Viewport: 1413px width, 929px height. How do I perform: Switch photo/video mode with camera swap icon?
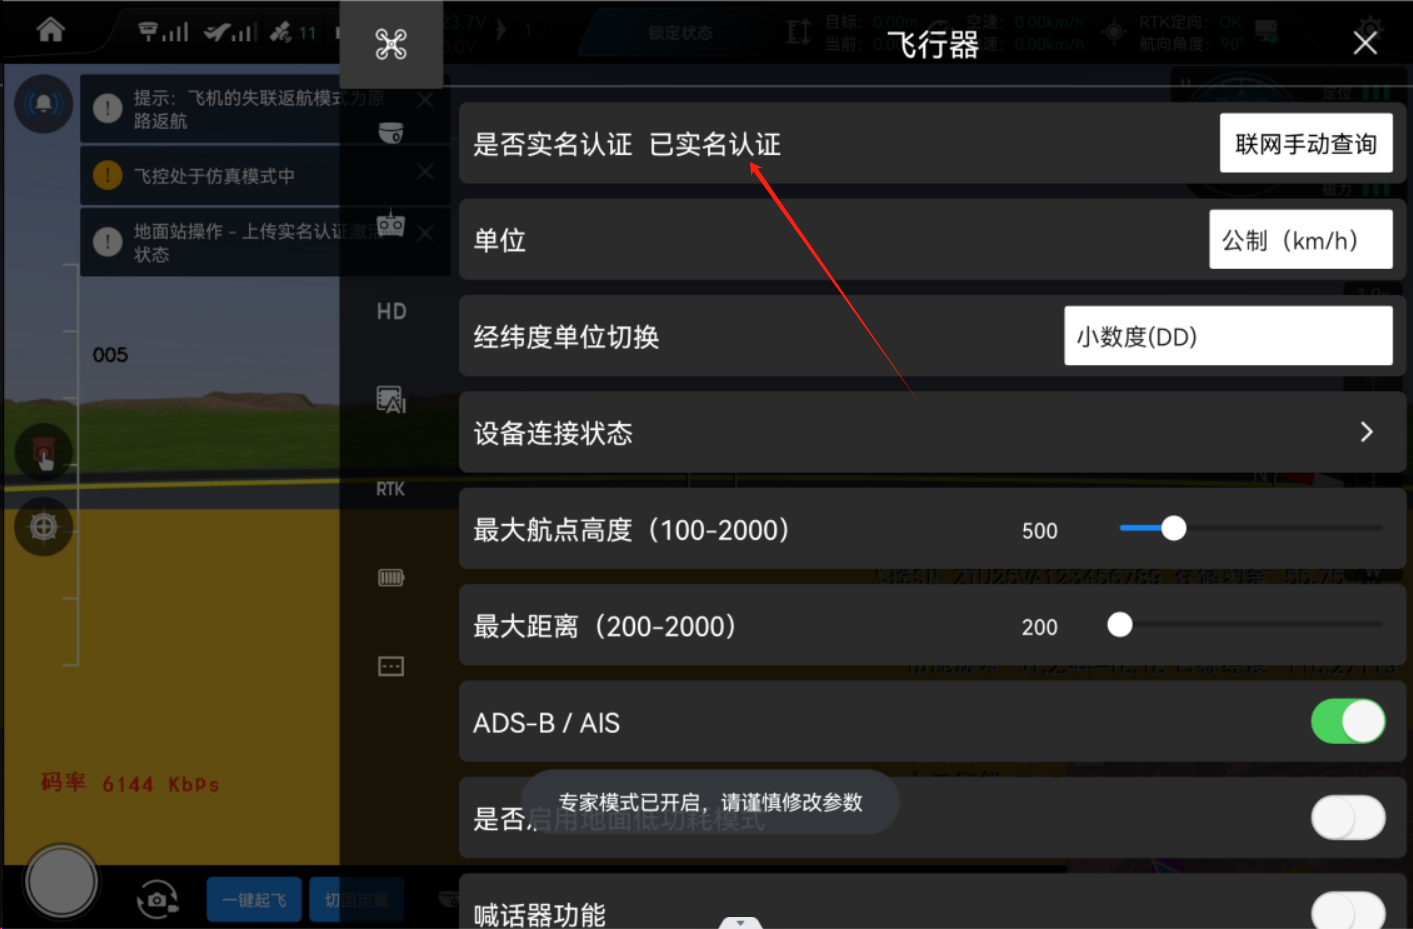(x=157, y=899)
